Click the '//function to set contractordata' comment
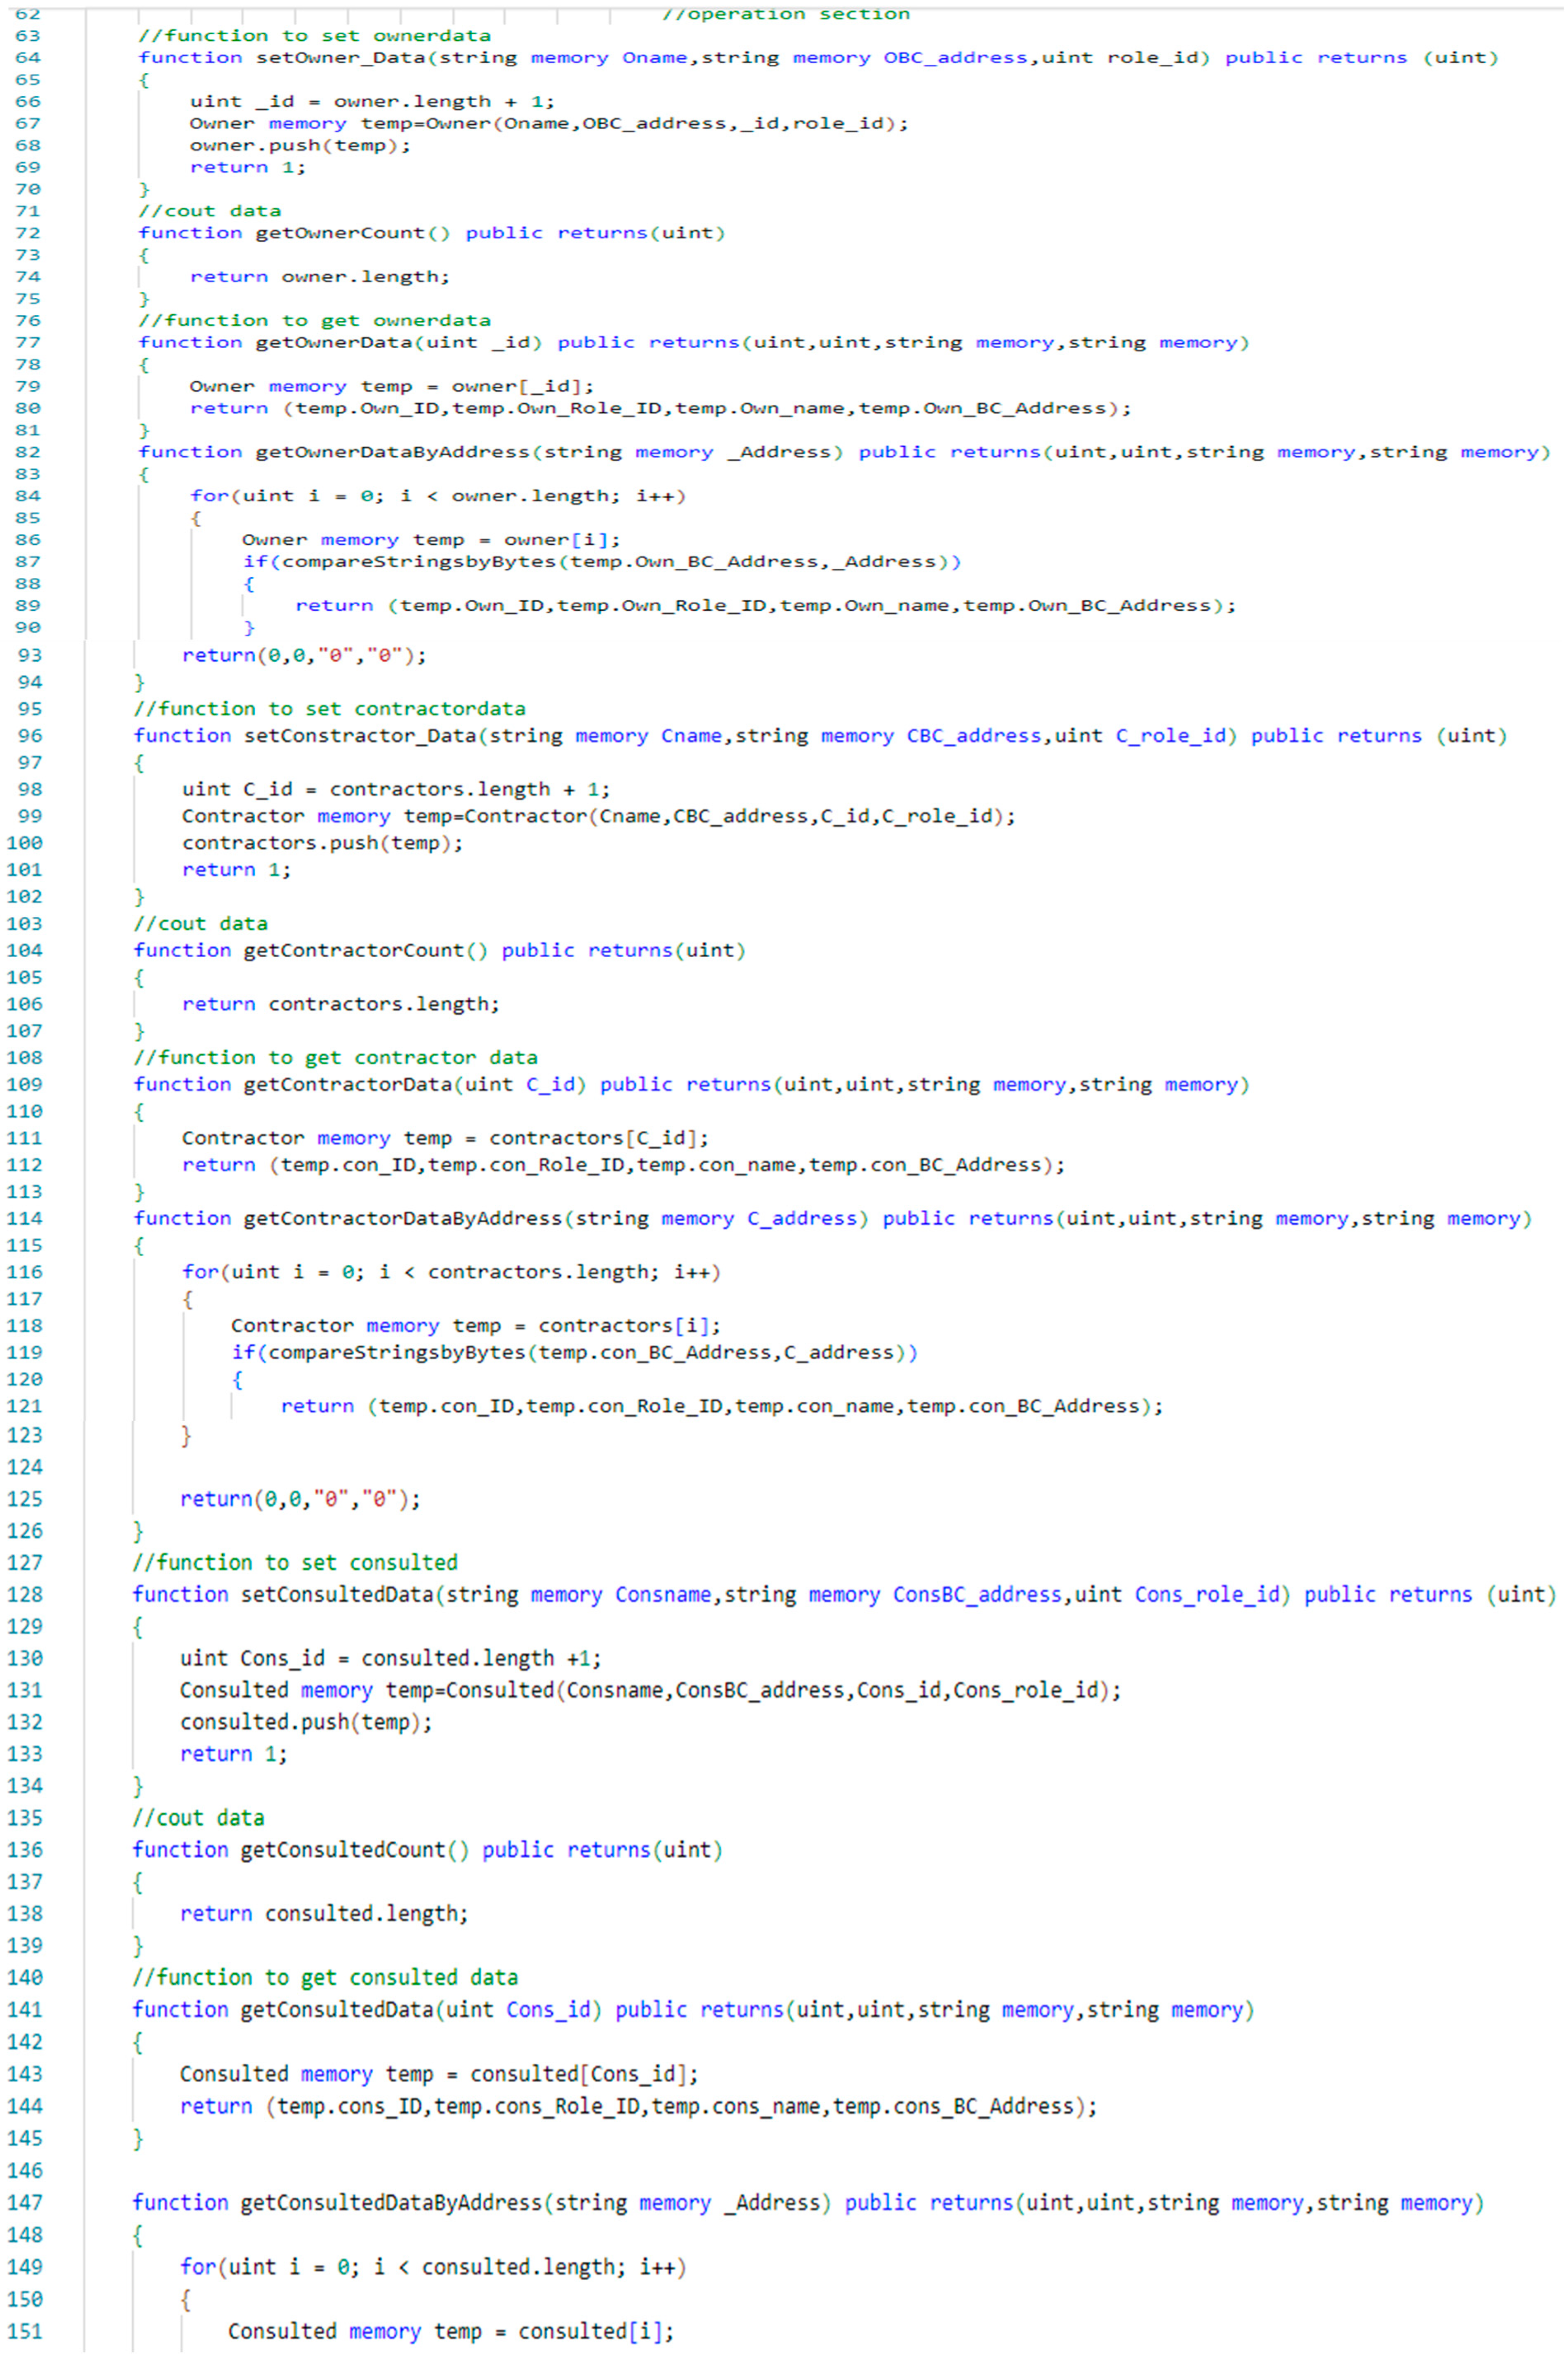Screen dimensions: 1568x2361 (x=329, y=708)
